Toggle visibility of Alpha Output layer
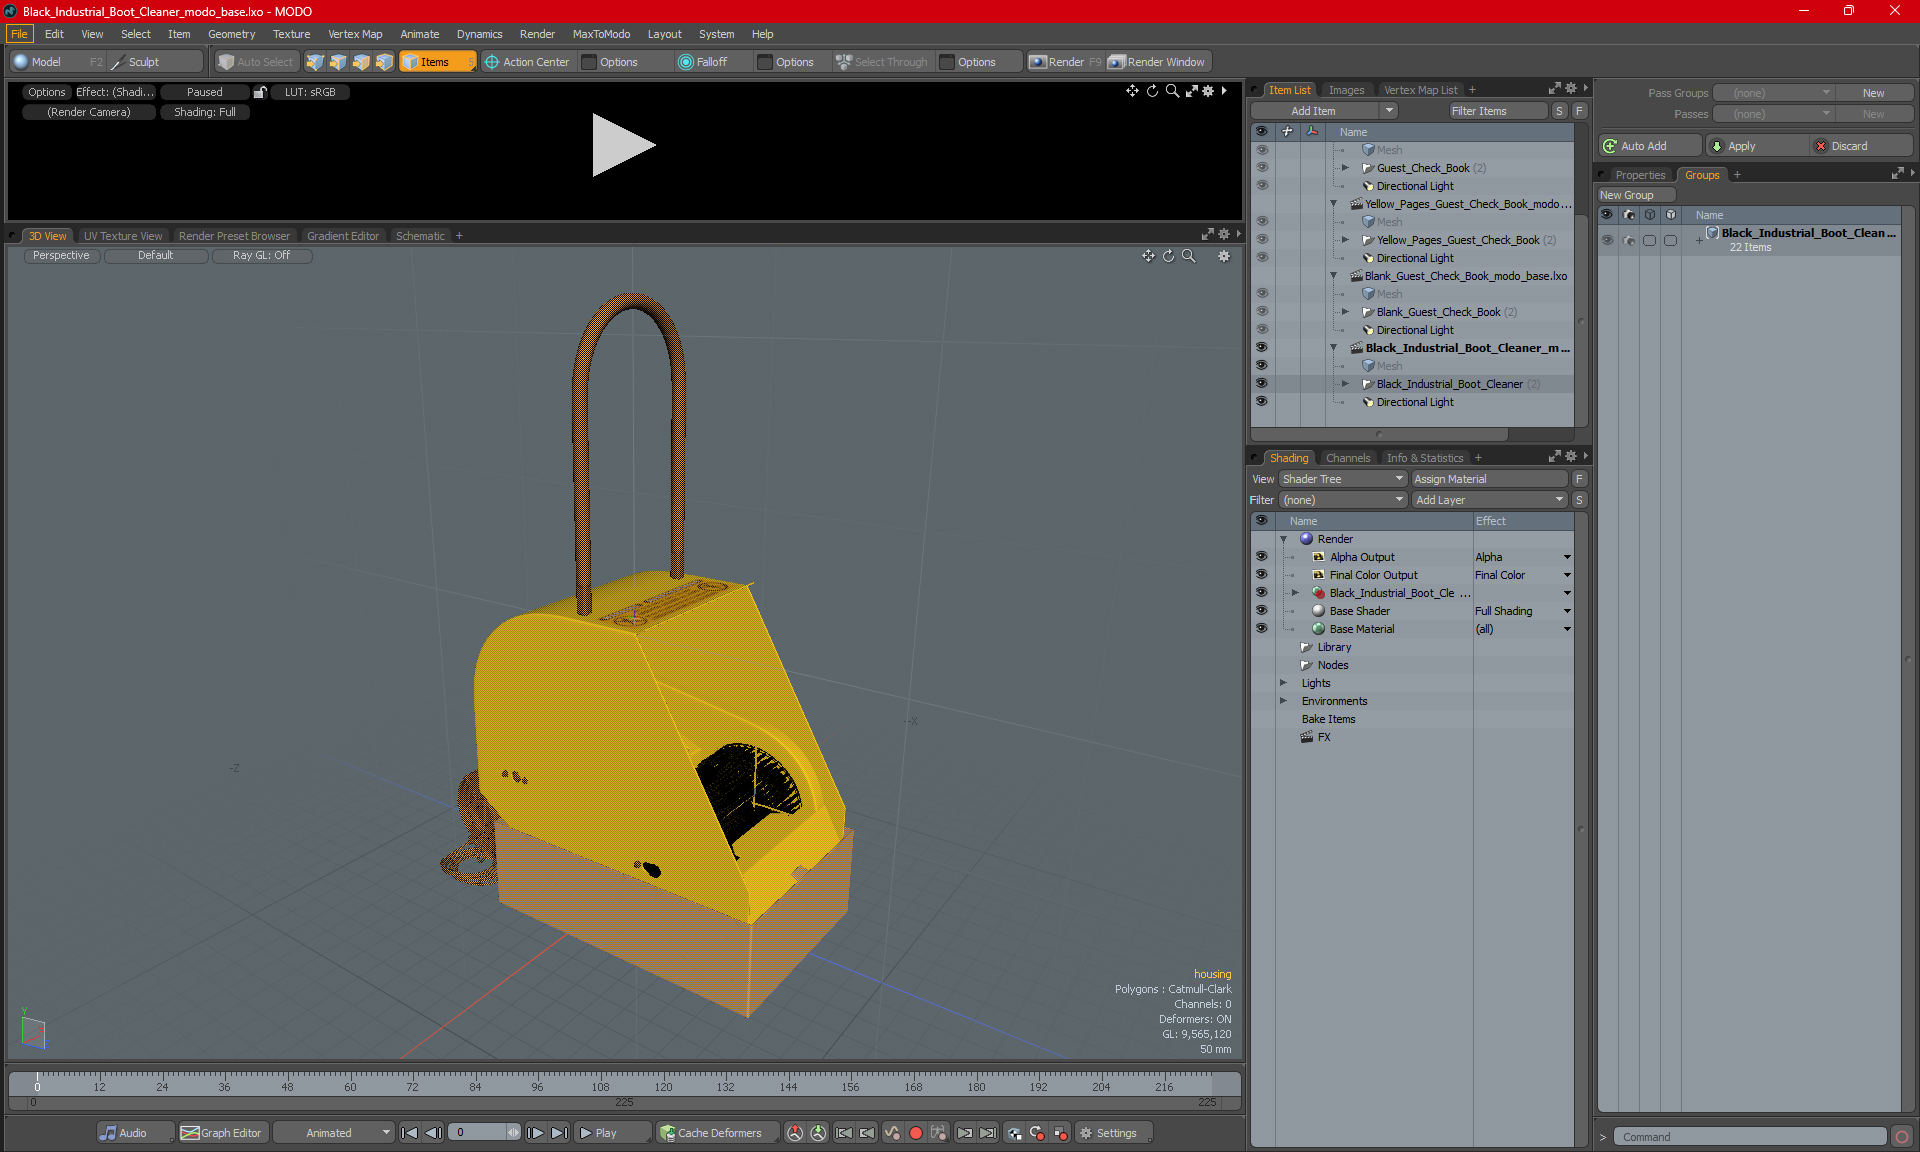The width and height of the screenshot is (1920, 1152). [1261, 557]
